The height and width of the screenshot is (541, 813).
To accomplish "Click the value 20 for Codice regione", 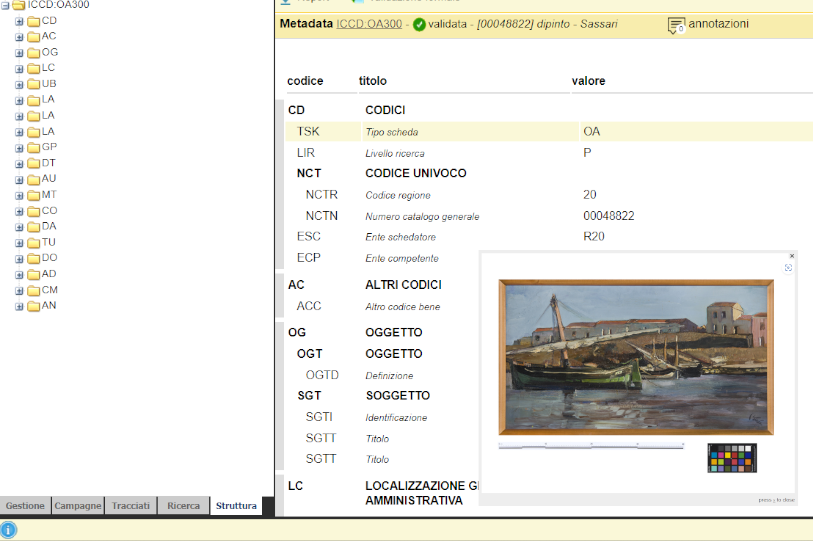I will click(590, 195).
